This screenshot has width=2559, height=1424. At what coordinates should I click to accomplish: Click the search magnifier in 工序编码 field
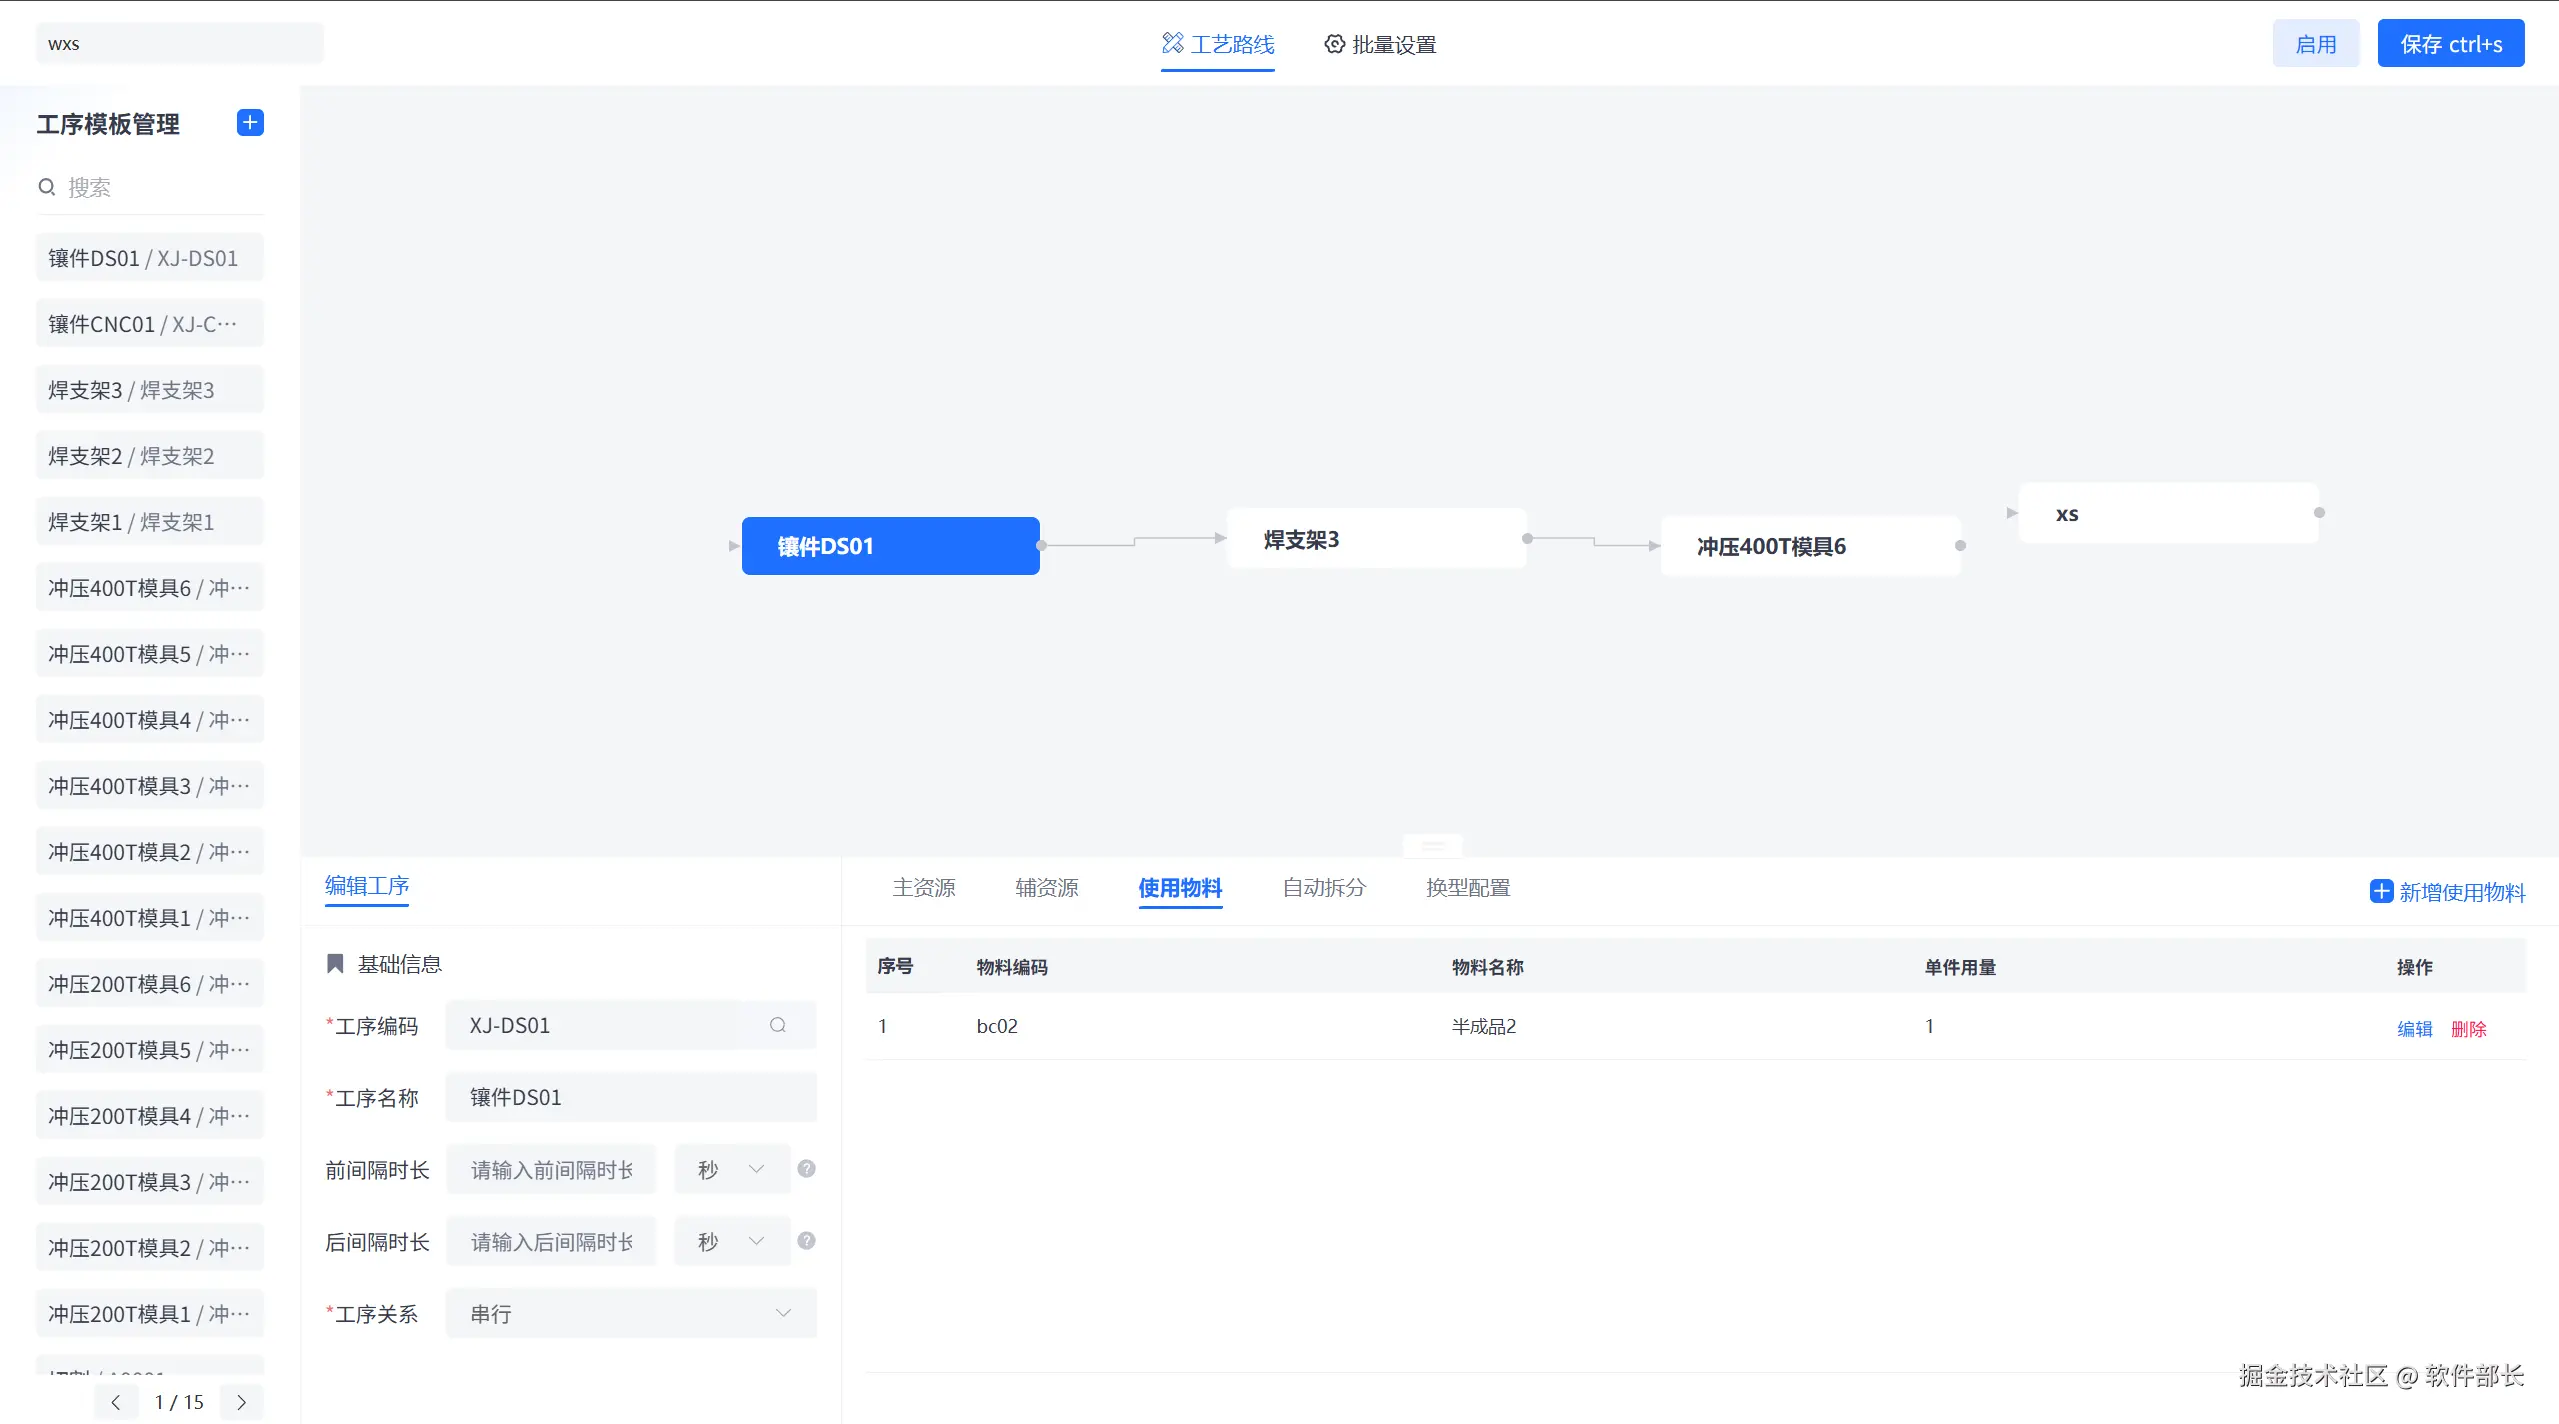778,1025
